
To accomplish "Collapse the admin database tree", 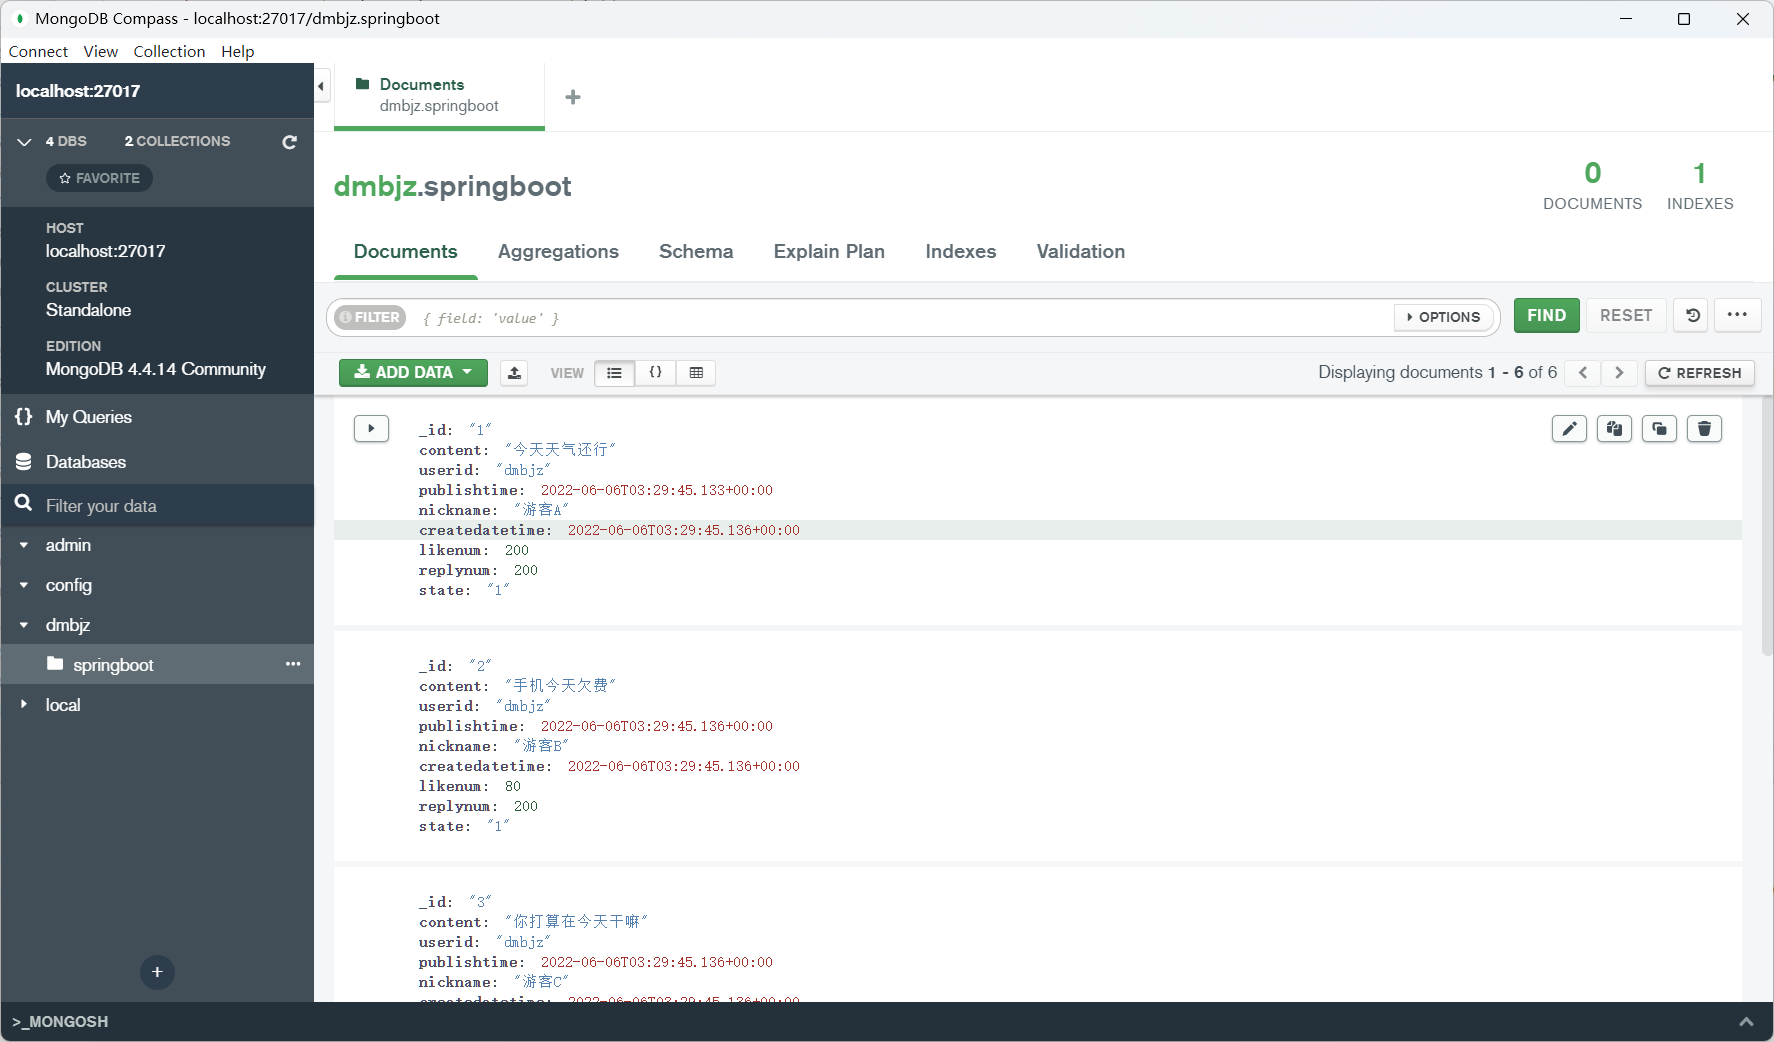I will 24,545.
